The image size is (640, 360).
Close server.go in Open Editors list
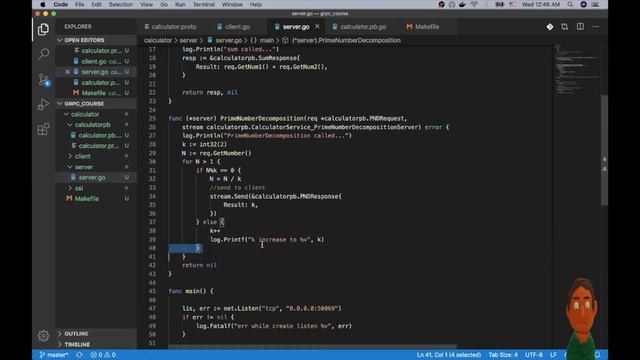point(67,72)
